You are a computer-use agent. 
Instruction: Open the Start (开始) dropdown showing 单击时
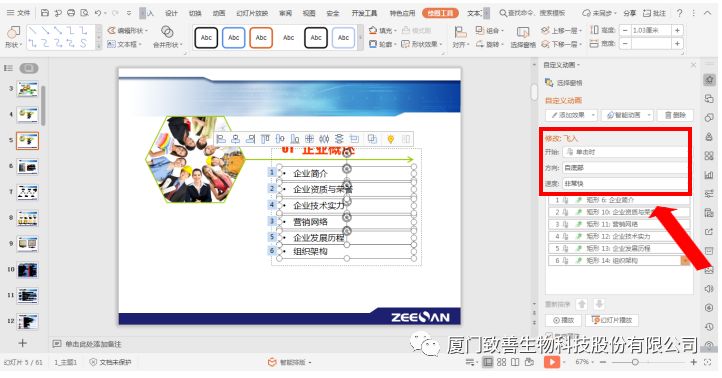[625, 152]
